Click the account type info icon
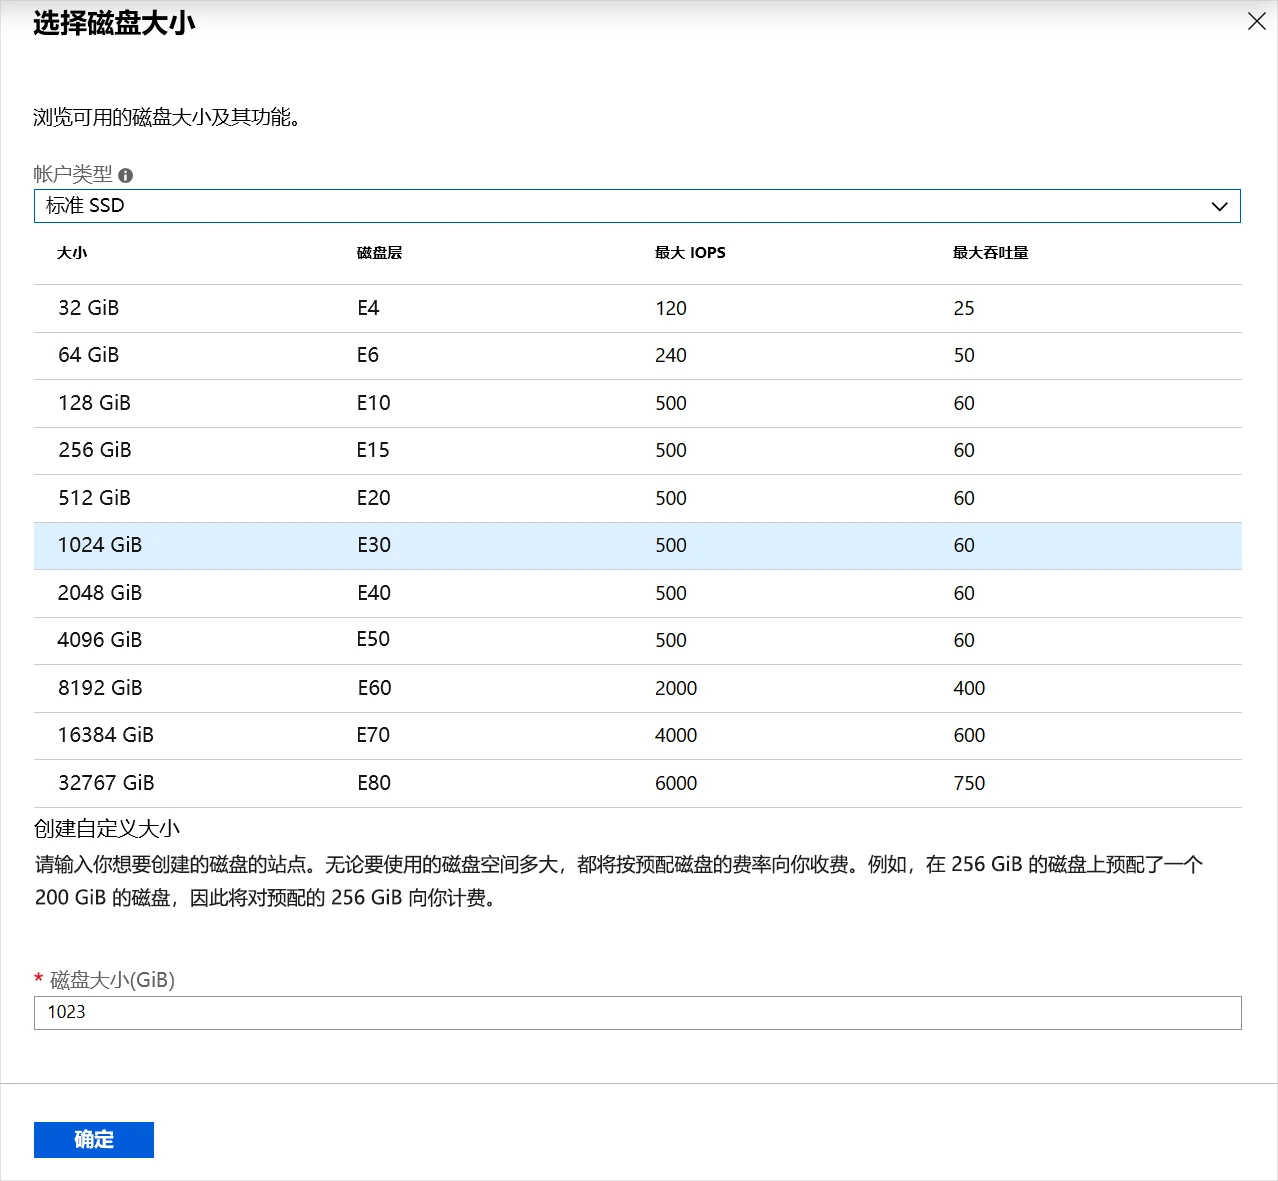 pyautogui.click(x=126, y=175)
